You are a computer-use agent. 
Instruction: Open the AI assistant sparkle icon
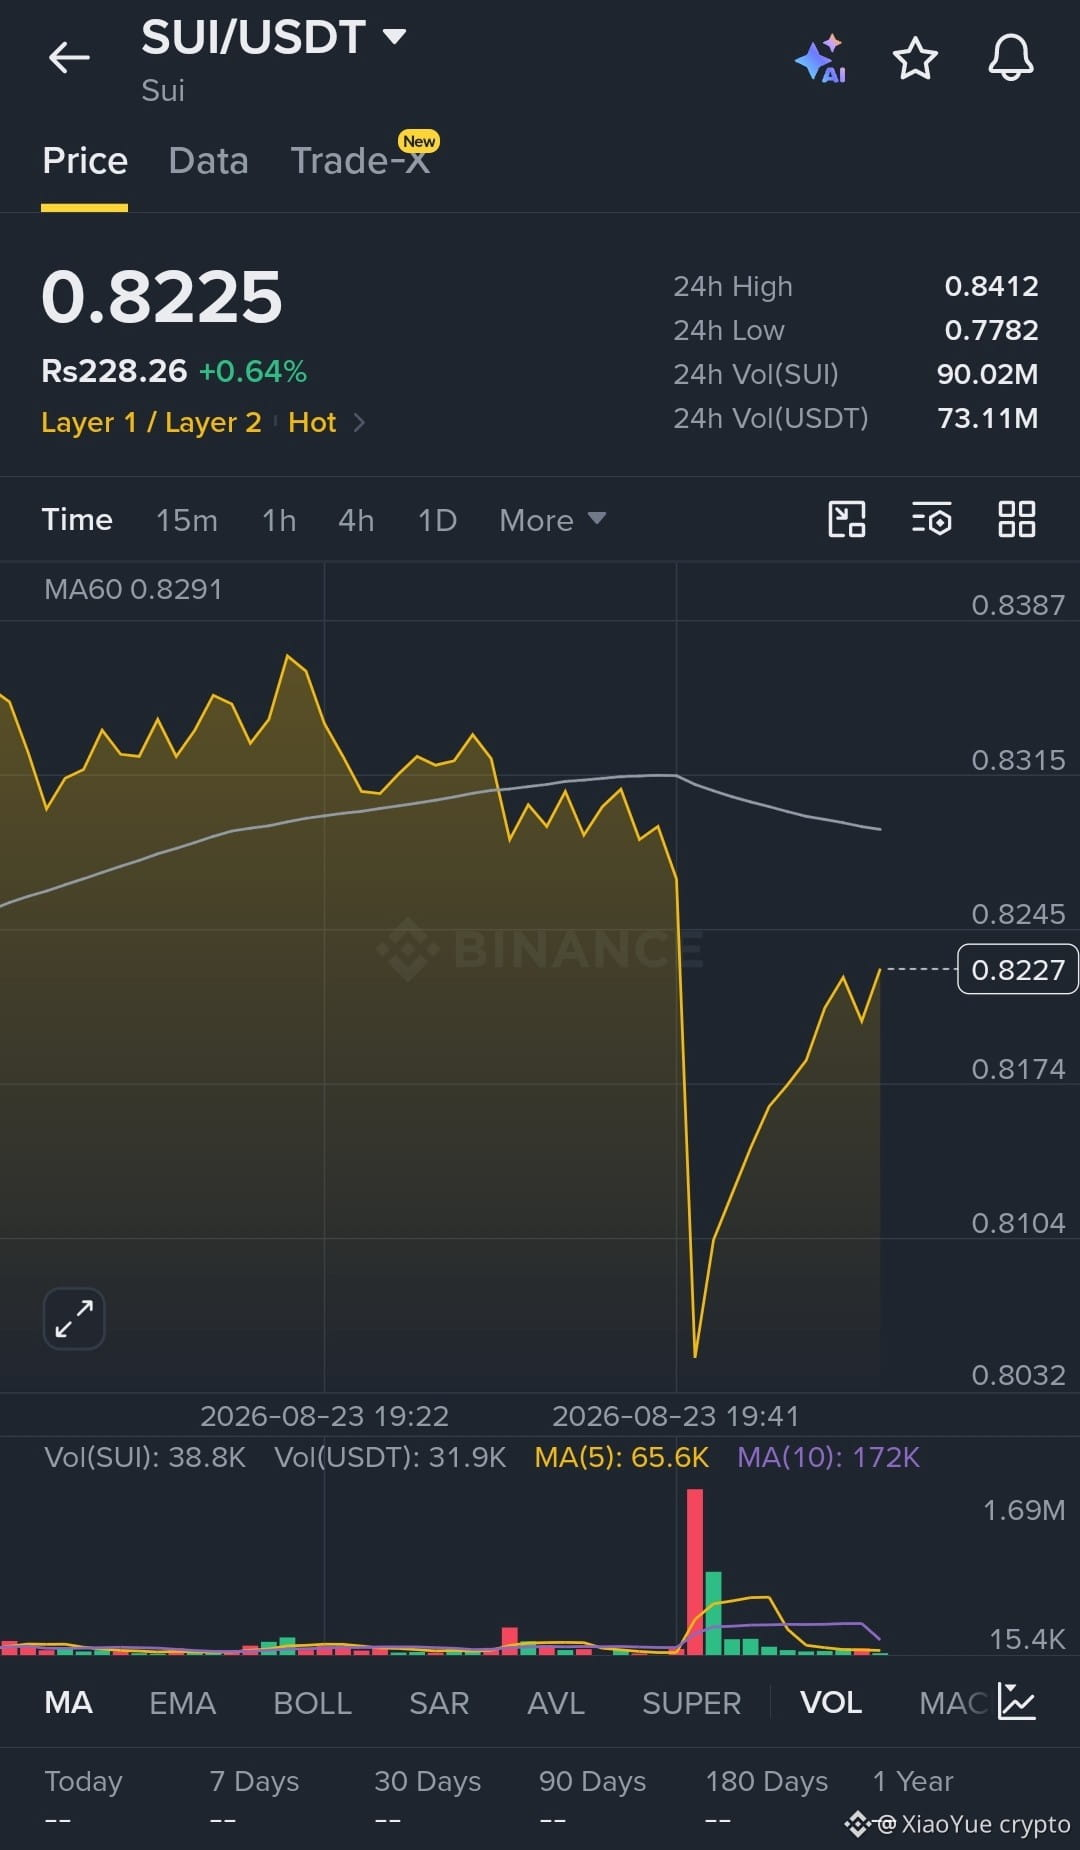821,59
